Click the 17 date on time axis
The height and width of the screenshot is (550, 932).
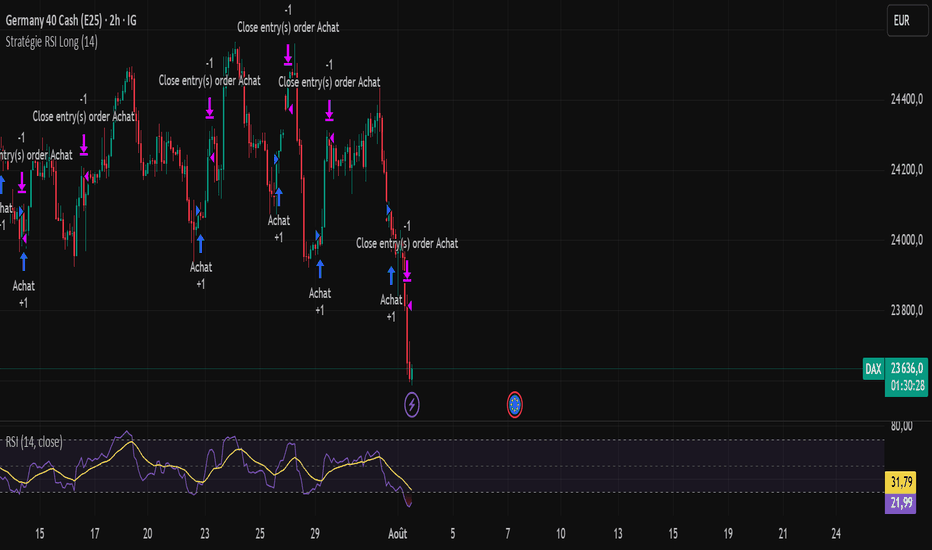point(95,534)
